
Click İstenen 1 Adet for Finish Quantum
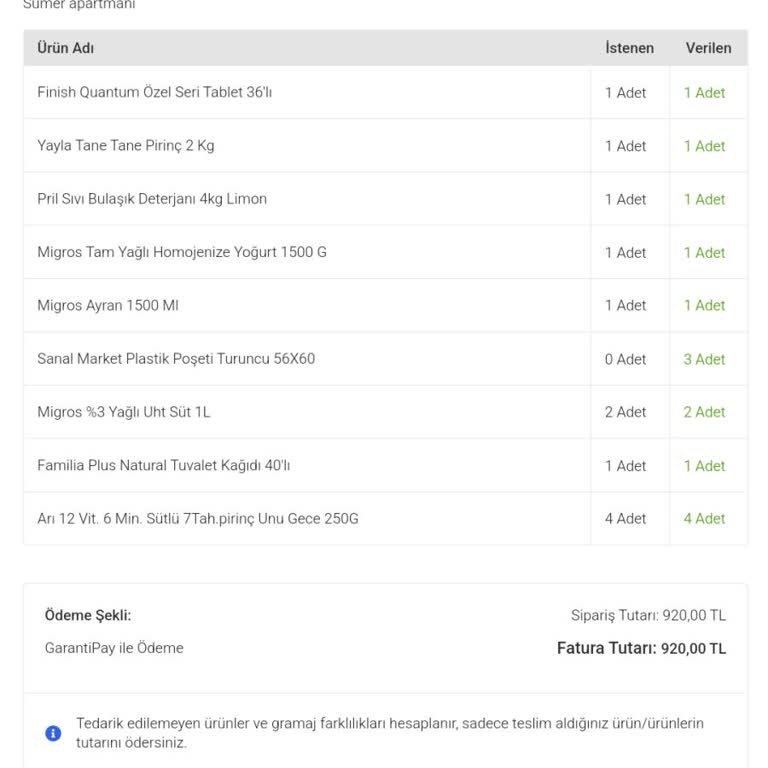click(x=625, y=93)
